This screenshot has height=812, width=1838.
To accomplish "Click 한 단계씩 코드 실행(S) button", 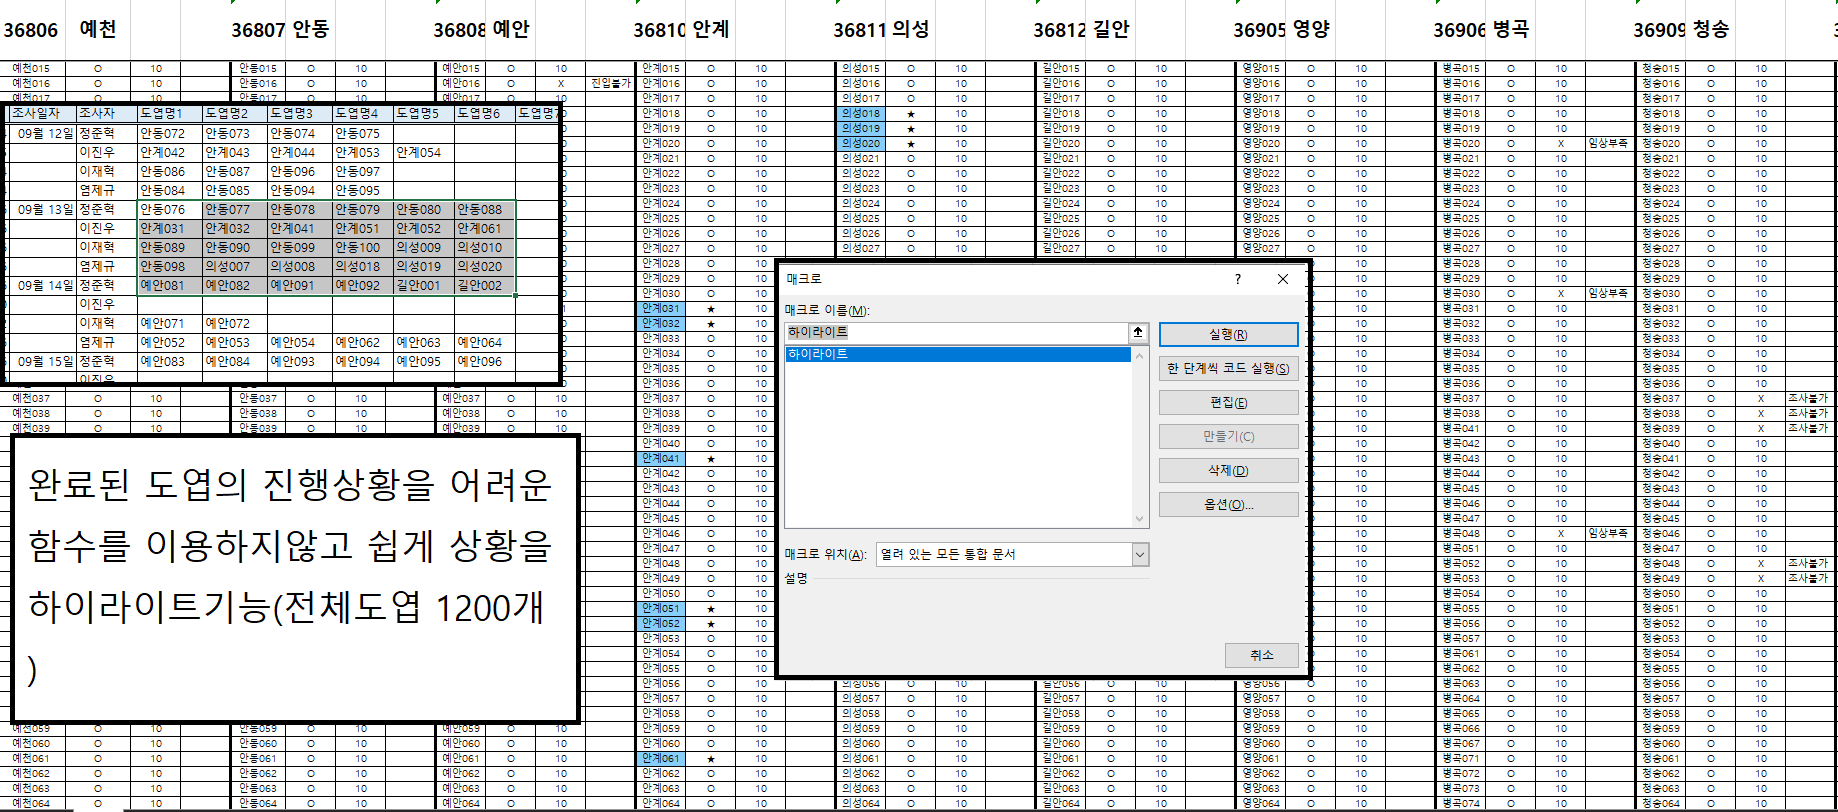I will coord(1228,369).
